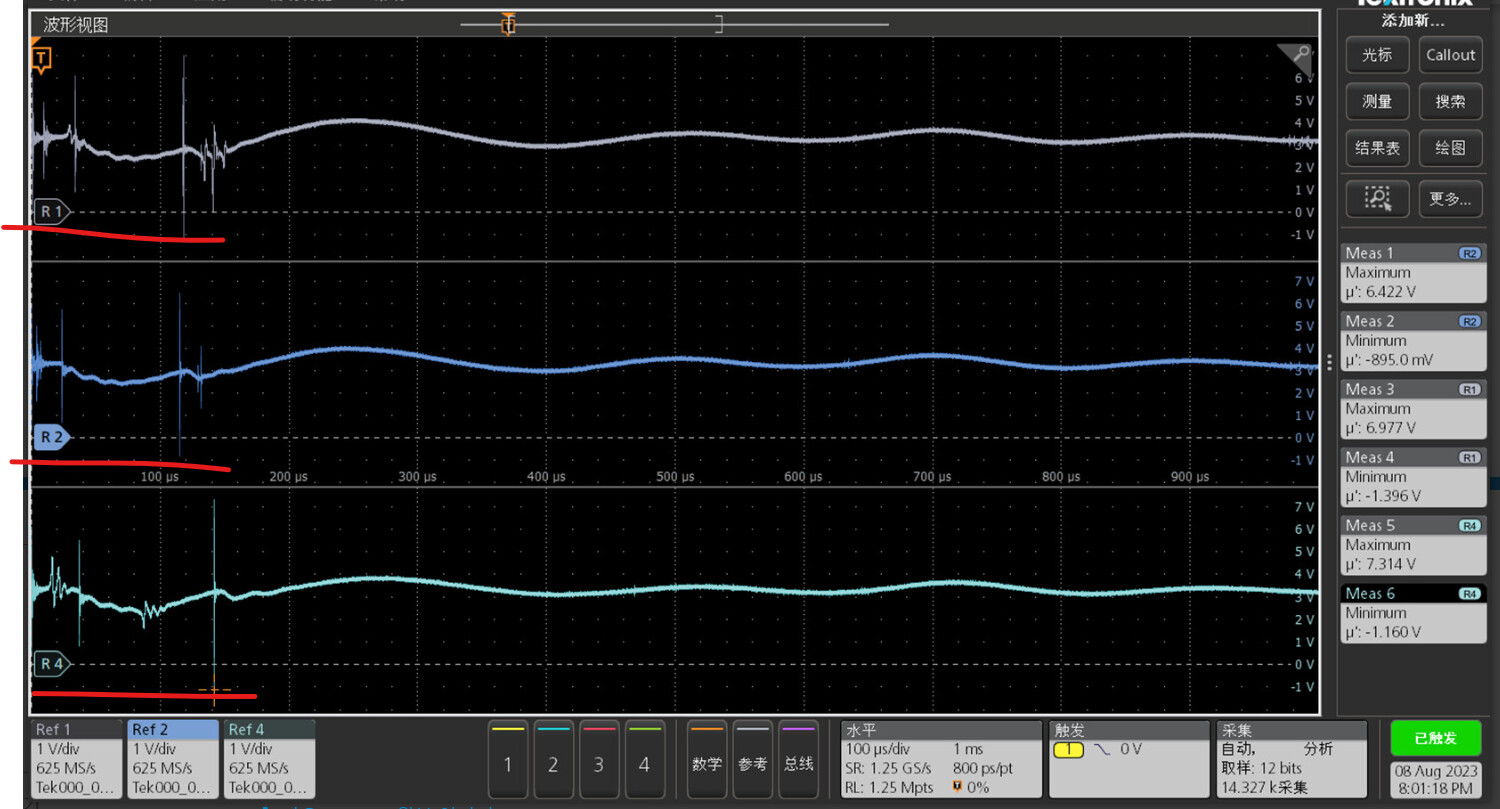Open the Meas 2 Minimum badge
Screen dimensions: 1500x809
point(1412,341)
